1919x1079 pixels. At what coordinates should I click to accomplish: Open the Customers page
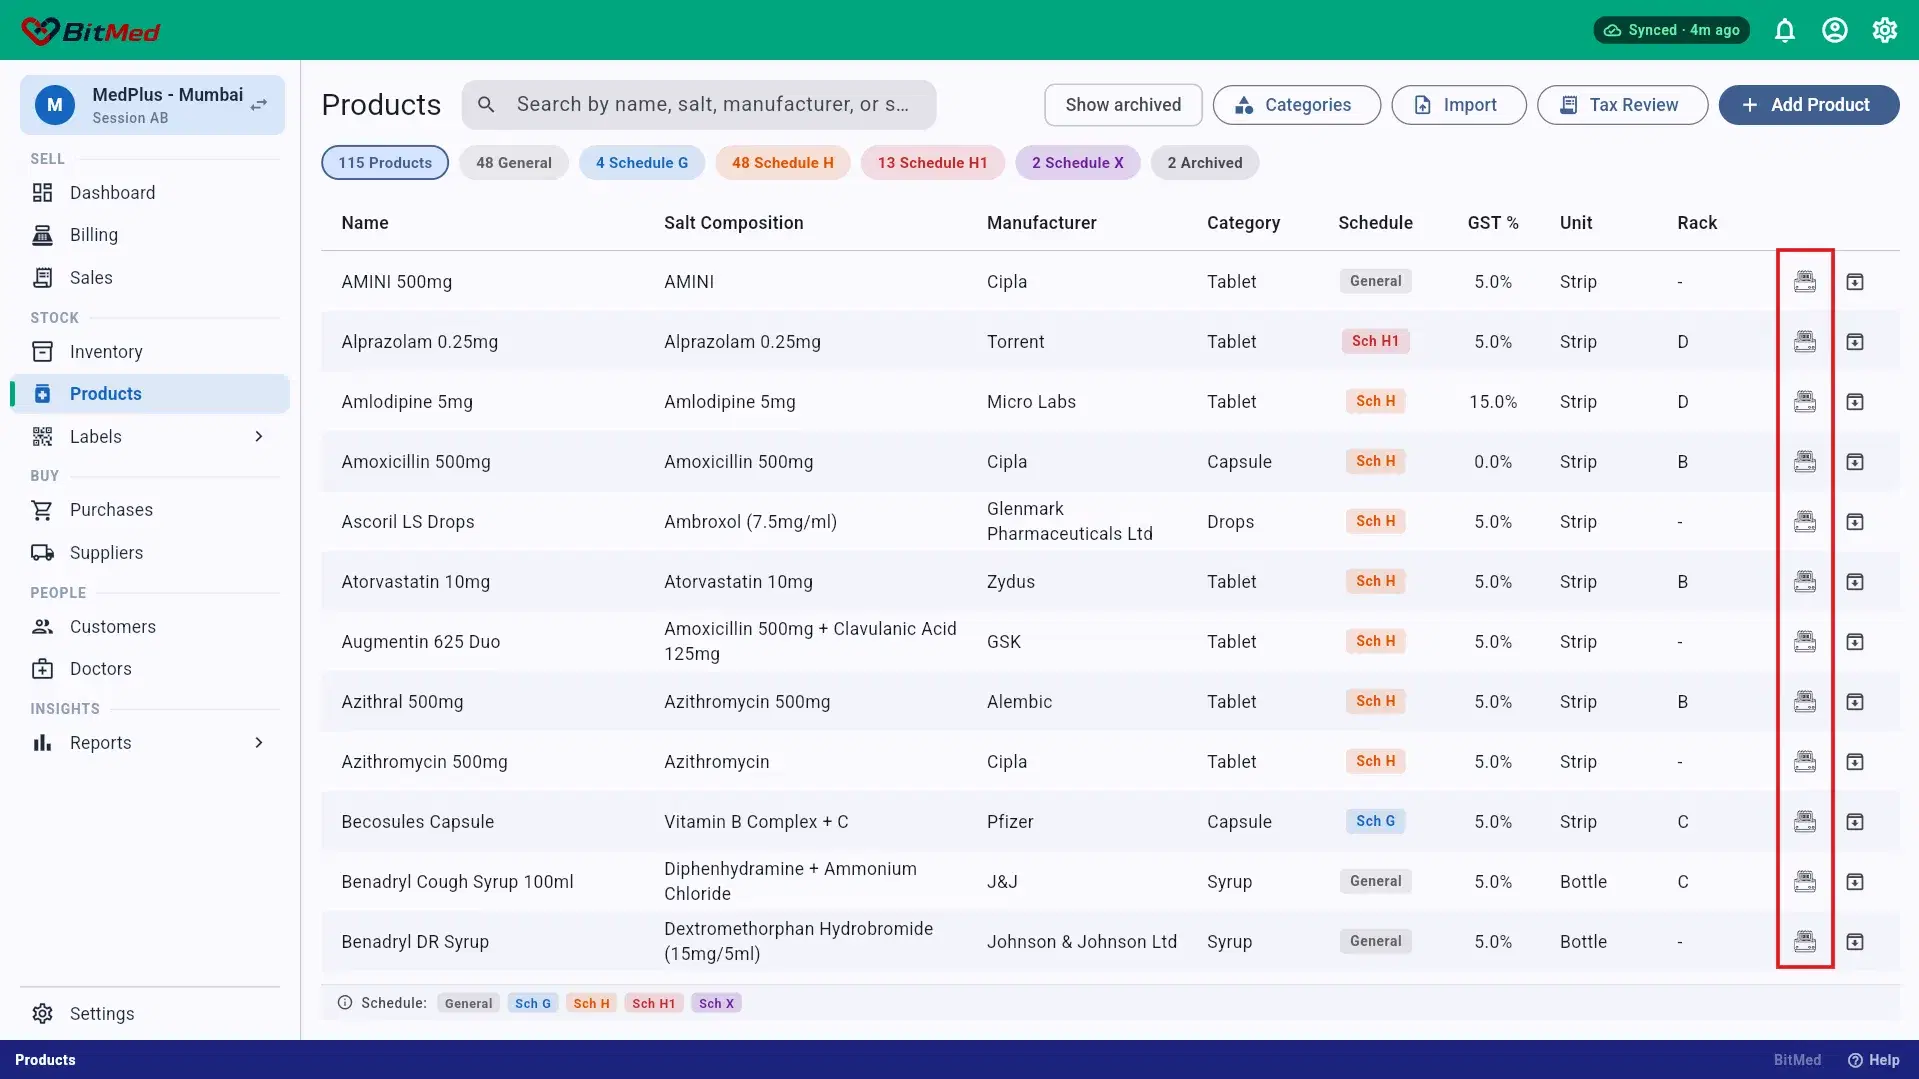tap(150, 627)
